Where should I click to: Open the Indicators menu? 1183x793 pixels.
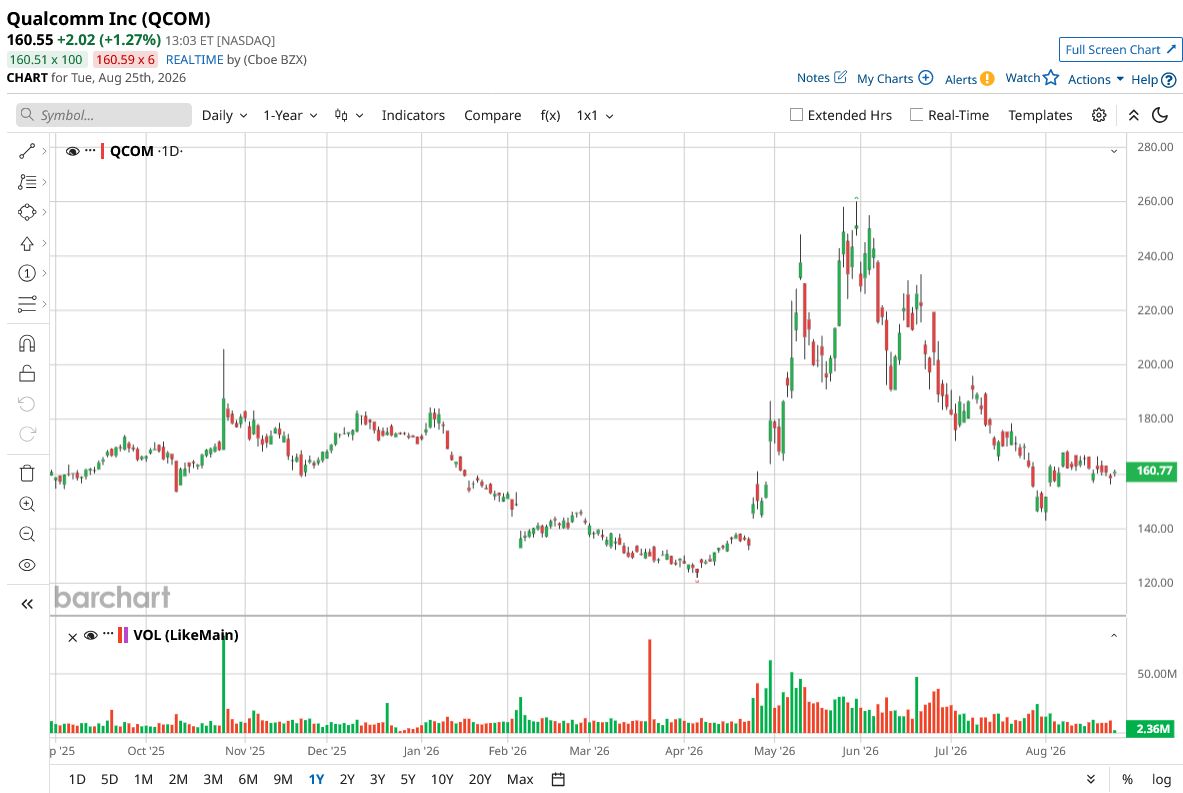pos(413,115)
